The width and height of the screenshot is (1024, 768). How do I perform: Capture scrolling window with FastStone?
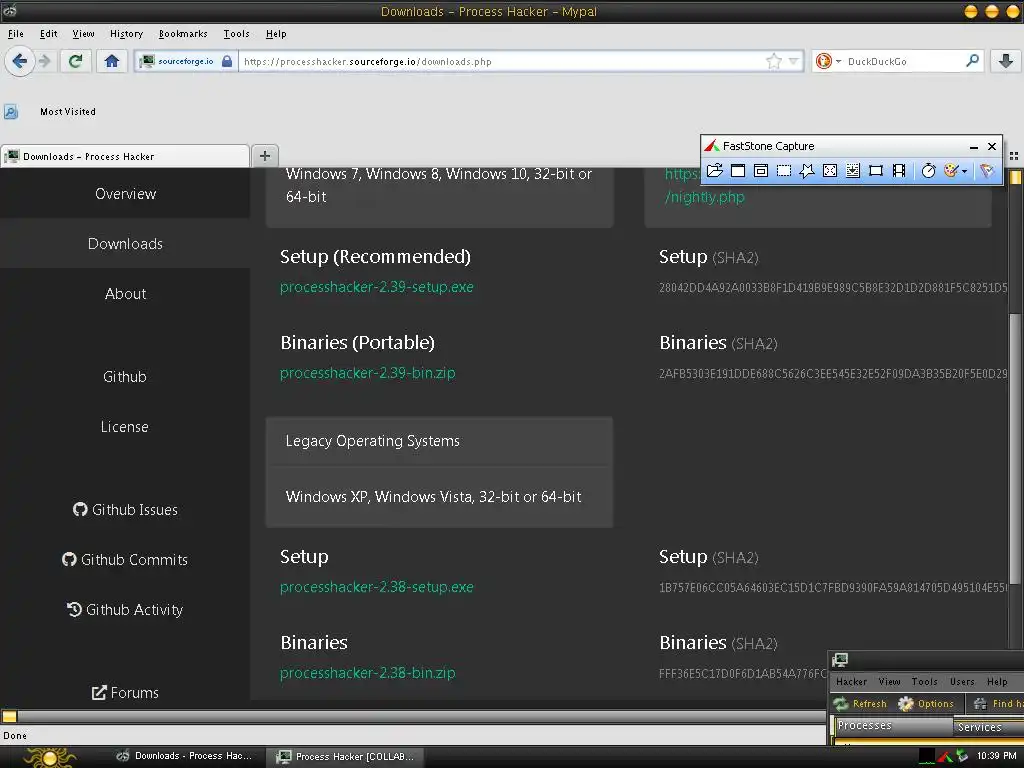(x=853, y=170)
